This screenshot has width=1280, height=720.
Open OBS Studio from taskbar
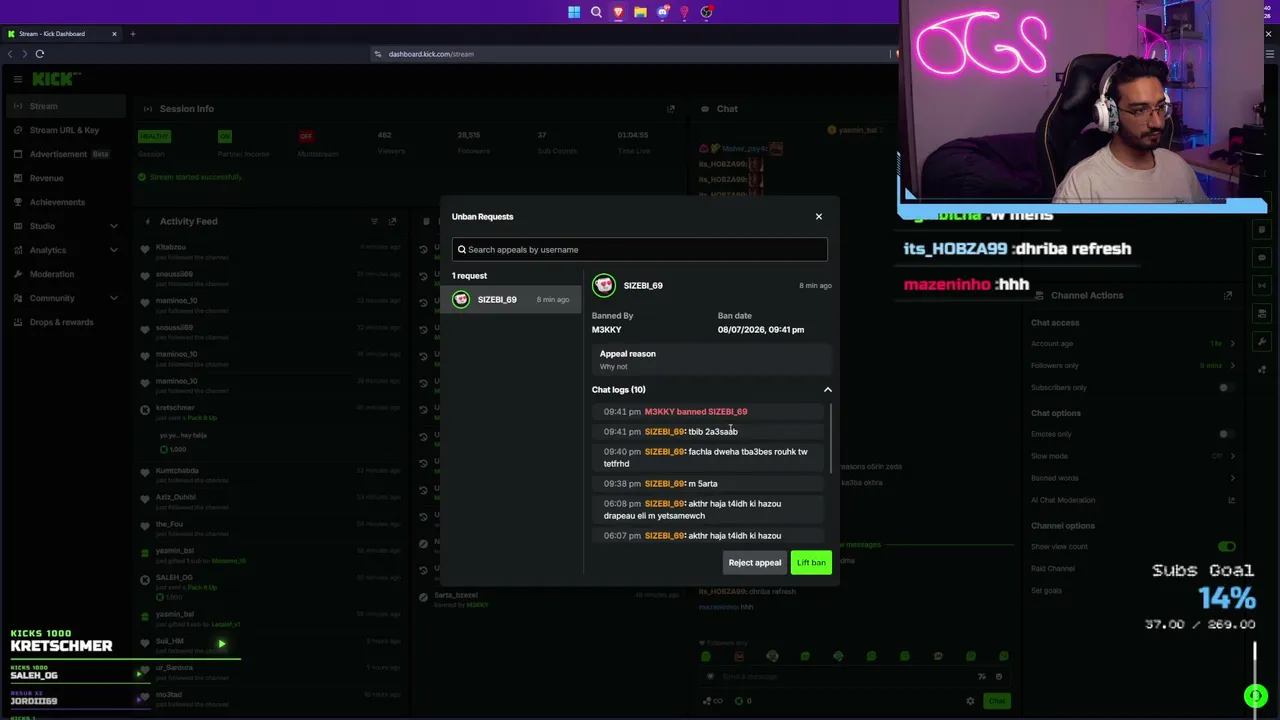(706, 12)
